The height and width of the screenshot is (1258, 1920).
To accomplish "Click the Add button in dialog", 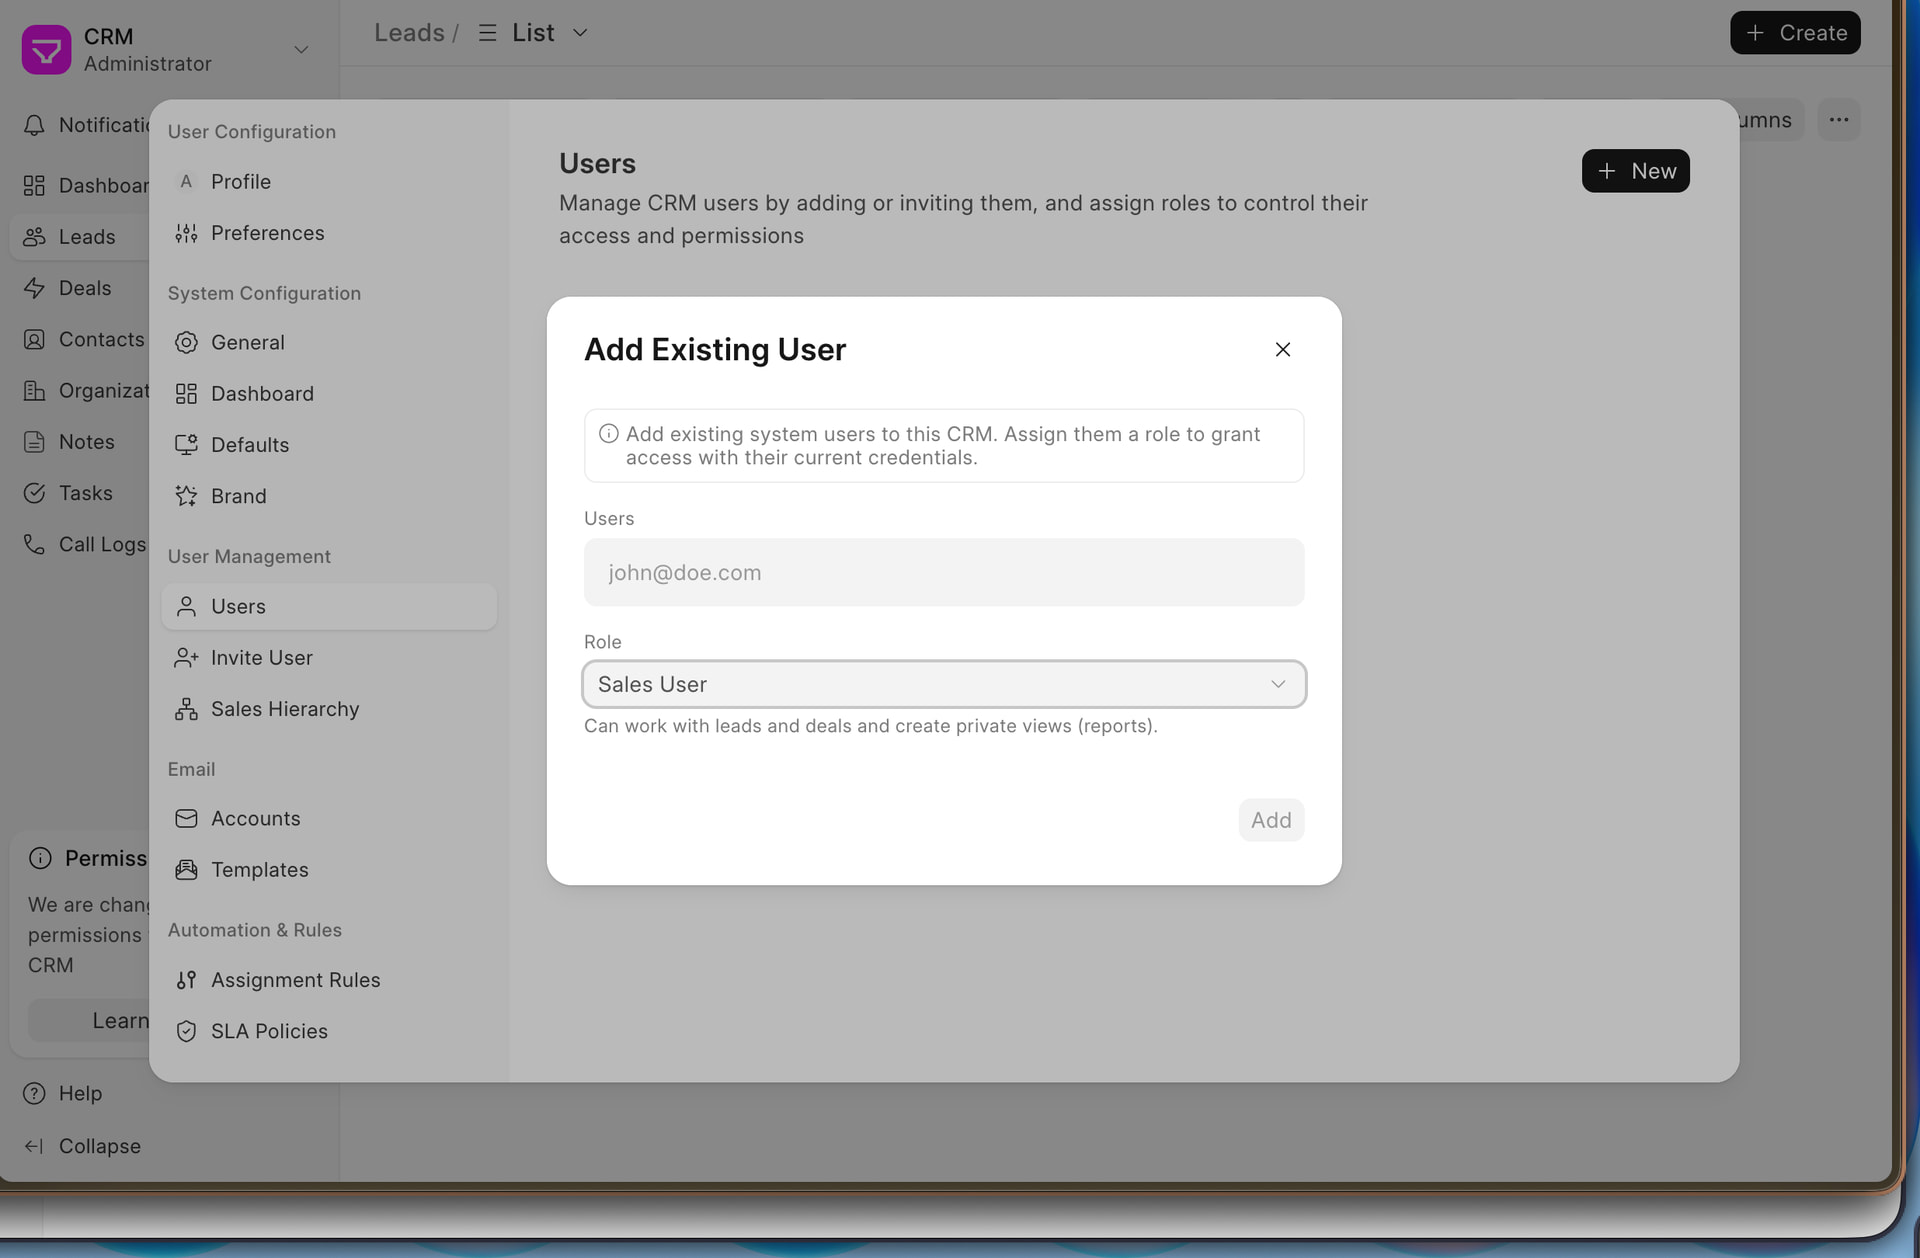I will pyautogui.click(x=1271, y=820).
